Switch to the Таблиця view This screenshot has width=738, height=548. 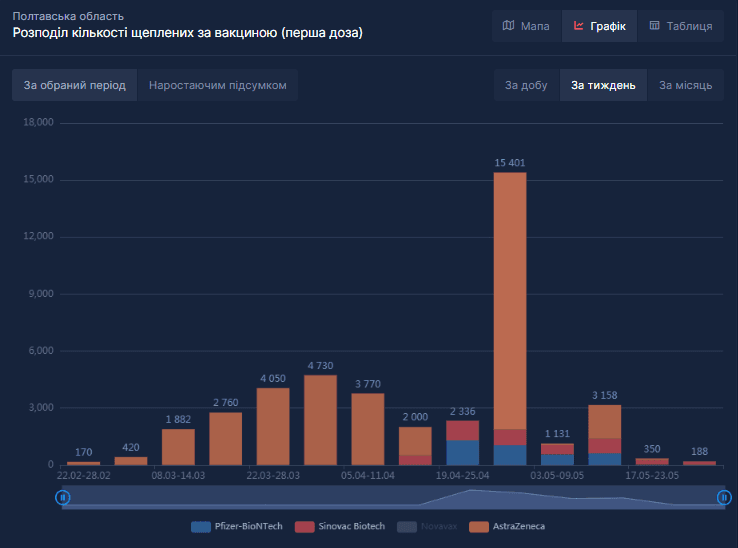tap(681, 26)
